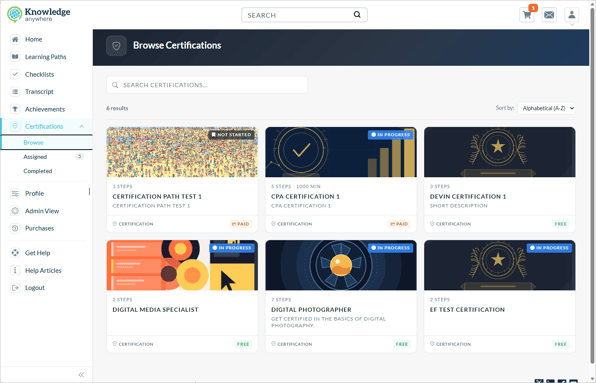This screenshot has height=383, width=596.
Task: Open Help Articles link
Action: coord(43,270)
